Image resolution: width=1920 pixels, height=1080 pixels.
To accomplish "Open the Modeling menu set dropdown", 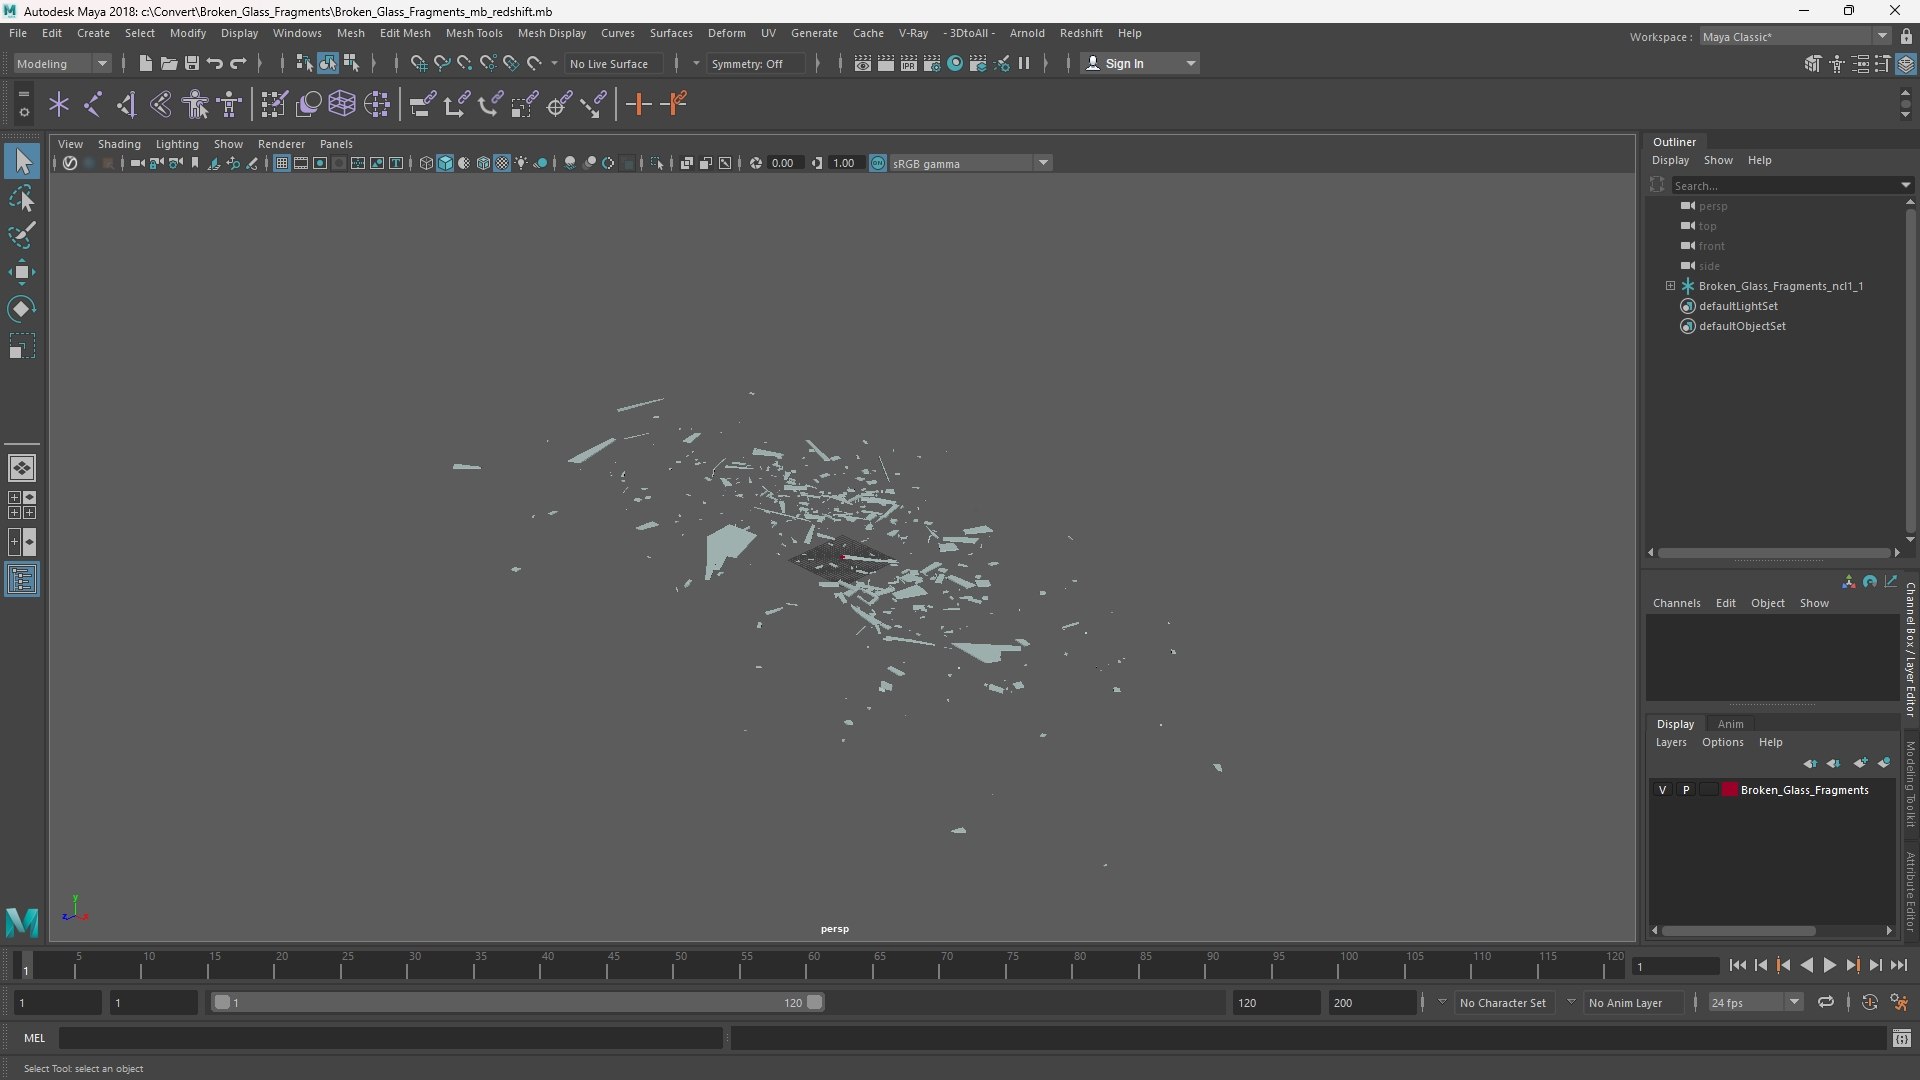I will pyautogui.click(x=62, y=64).
